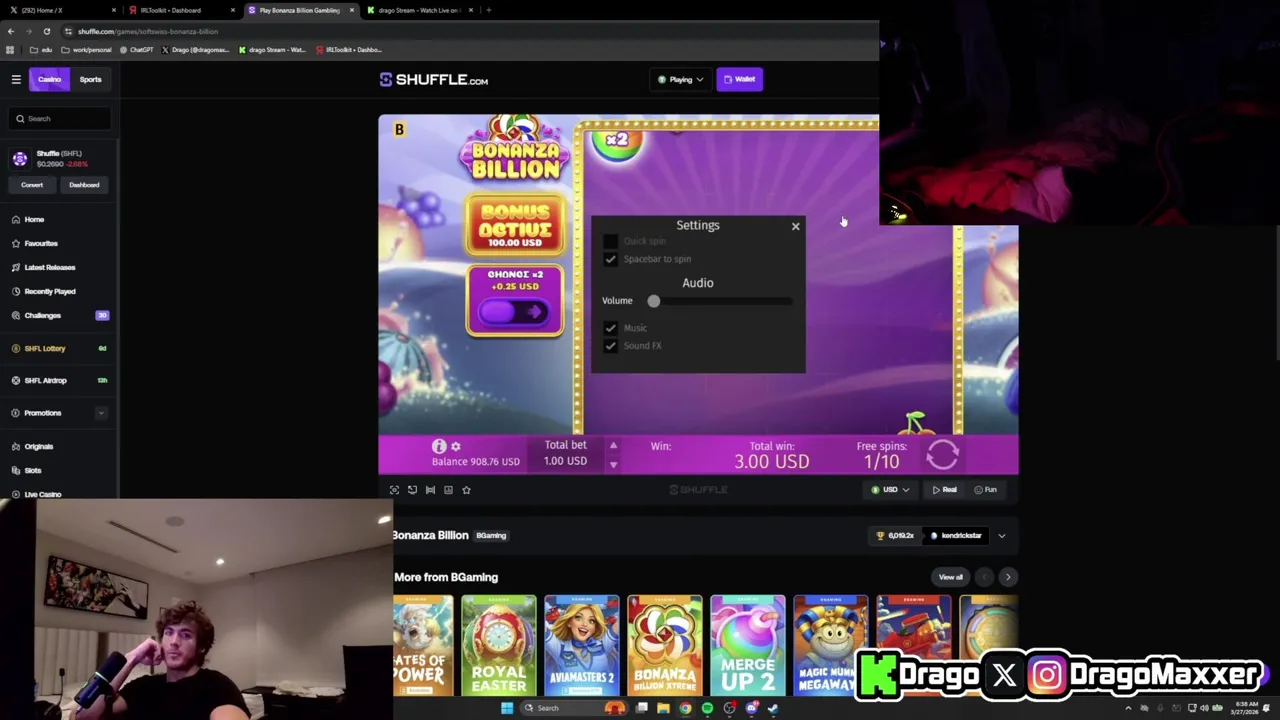The width and height of the screenshot is (1280, 720).
Task: Adjust the Volume slider handle
Action: [653, 301]
